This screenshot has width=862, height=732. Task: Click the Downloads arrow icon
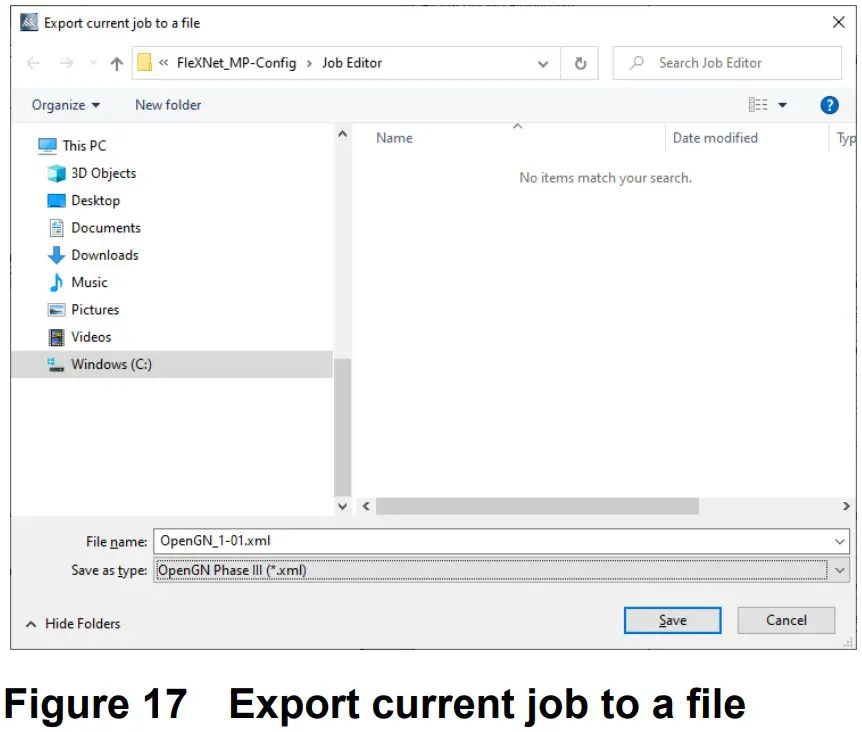click(x=56, y=255)
